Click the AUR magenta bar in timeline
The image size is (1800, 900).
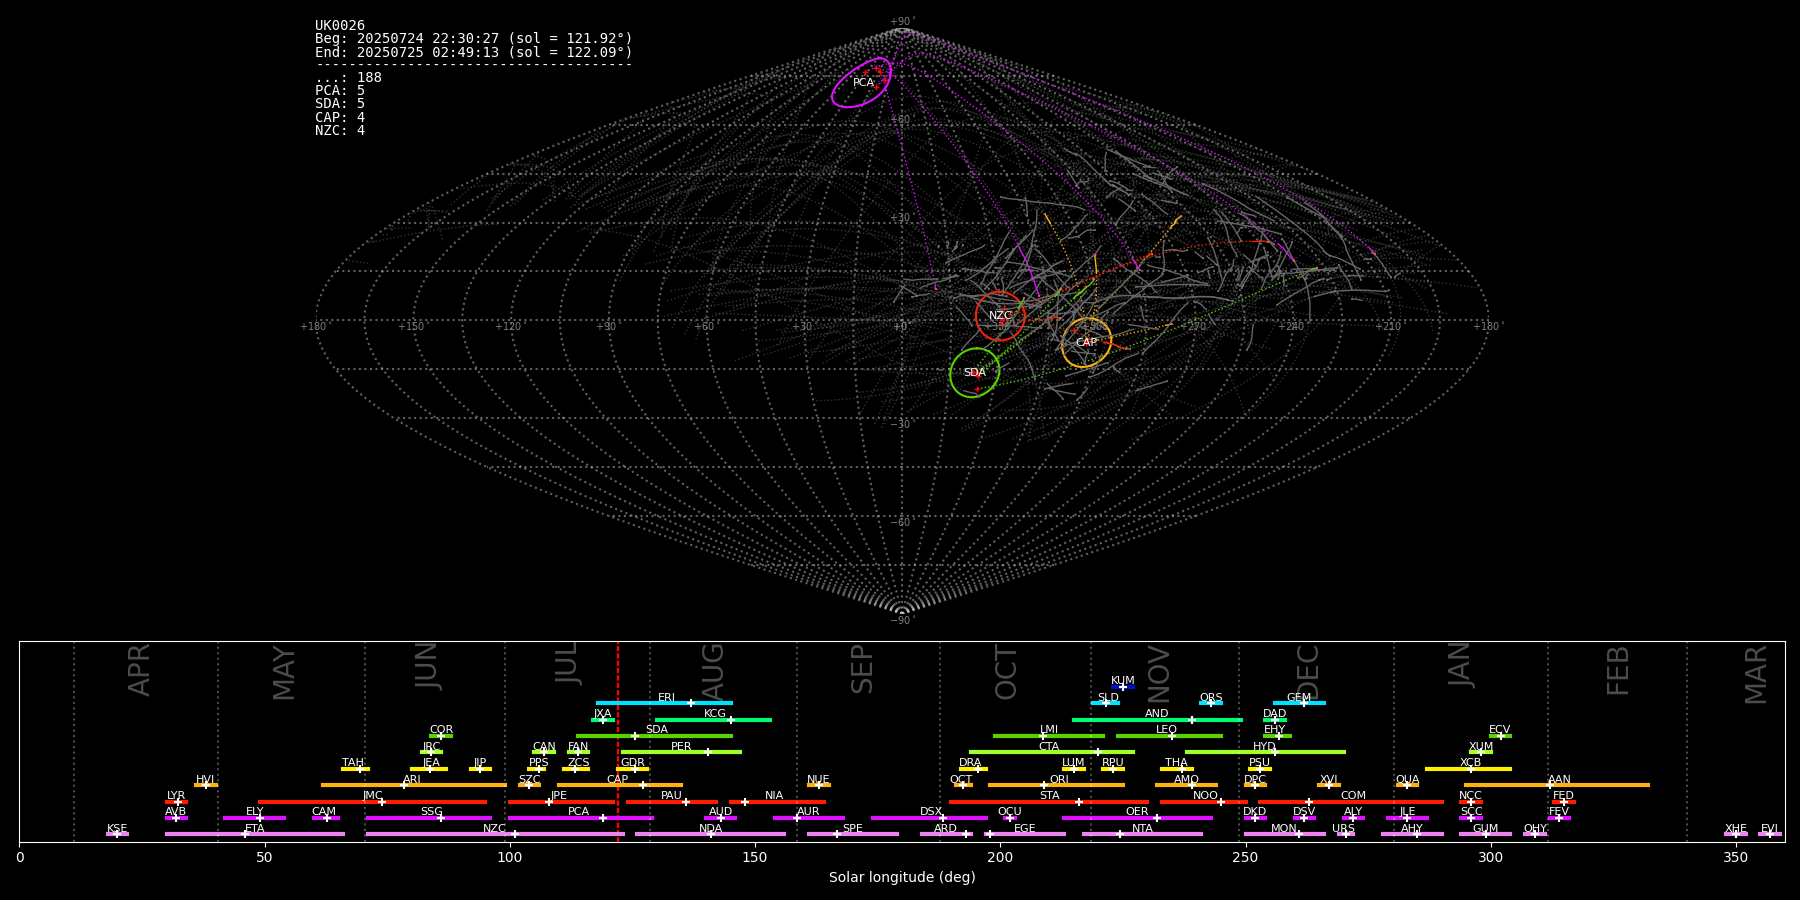tap(808, 818)
